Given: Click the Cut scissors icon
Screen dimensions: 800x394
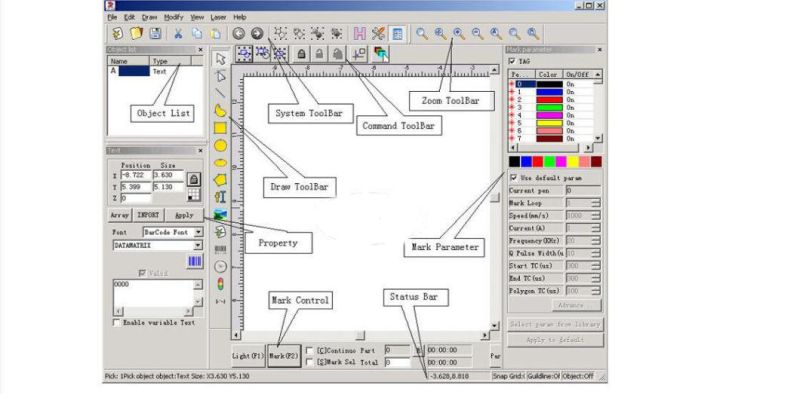Looking at the screenshot, I should click(x=178, y=34).
